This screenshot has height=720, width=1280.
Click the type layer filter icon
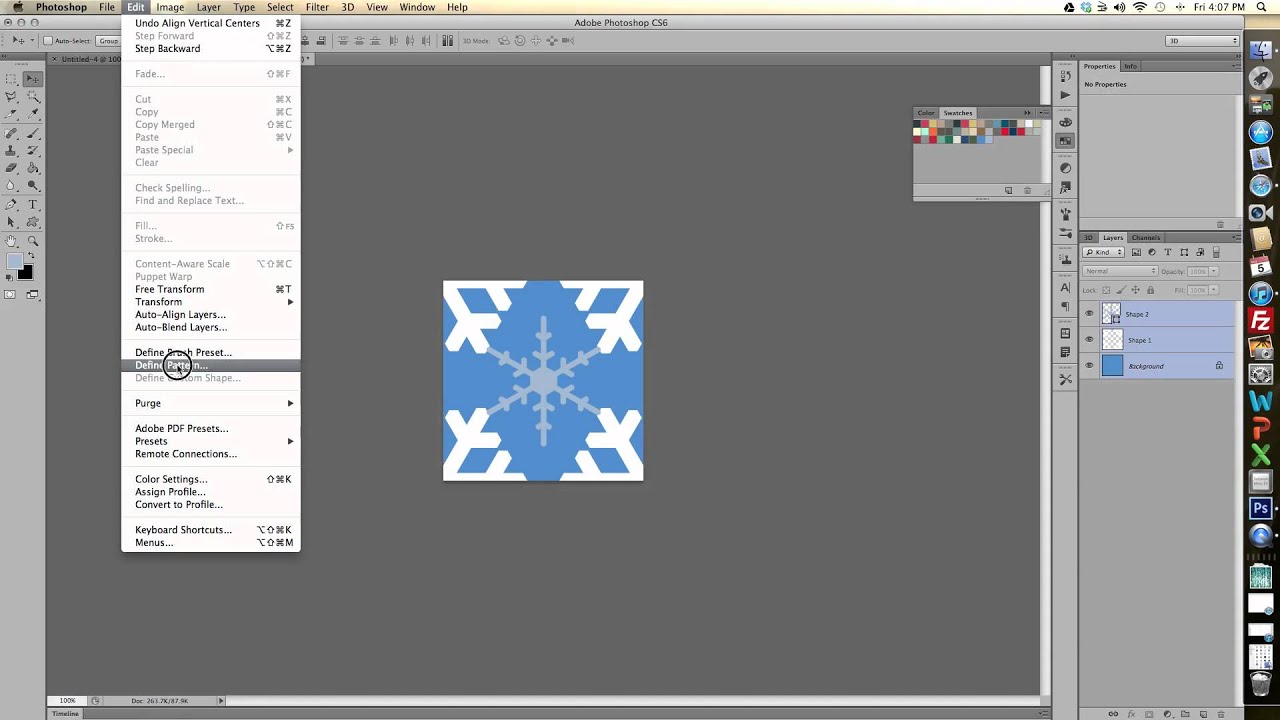1168,253
